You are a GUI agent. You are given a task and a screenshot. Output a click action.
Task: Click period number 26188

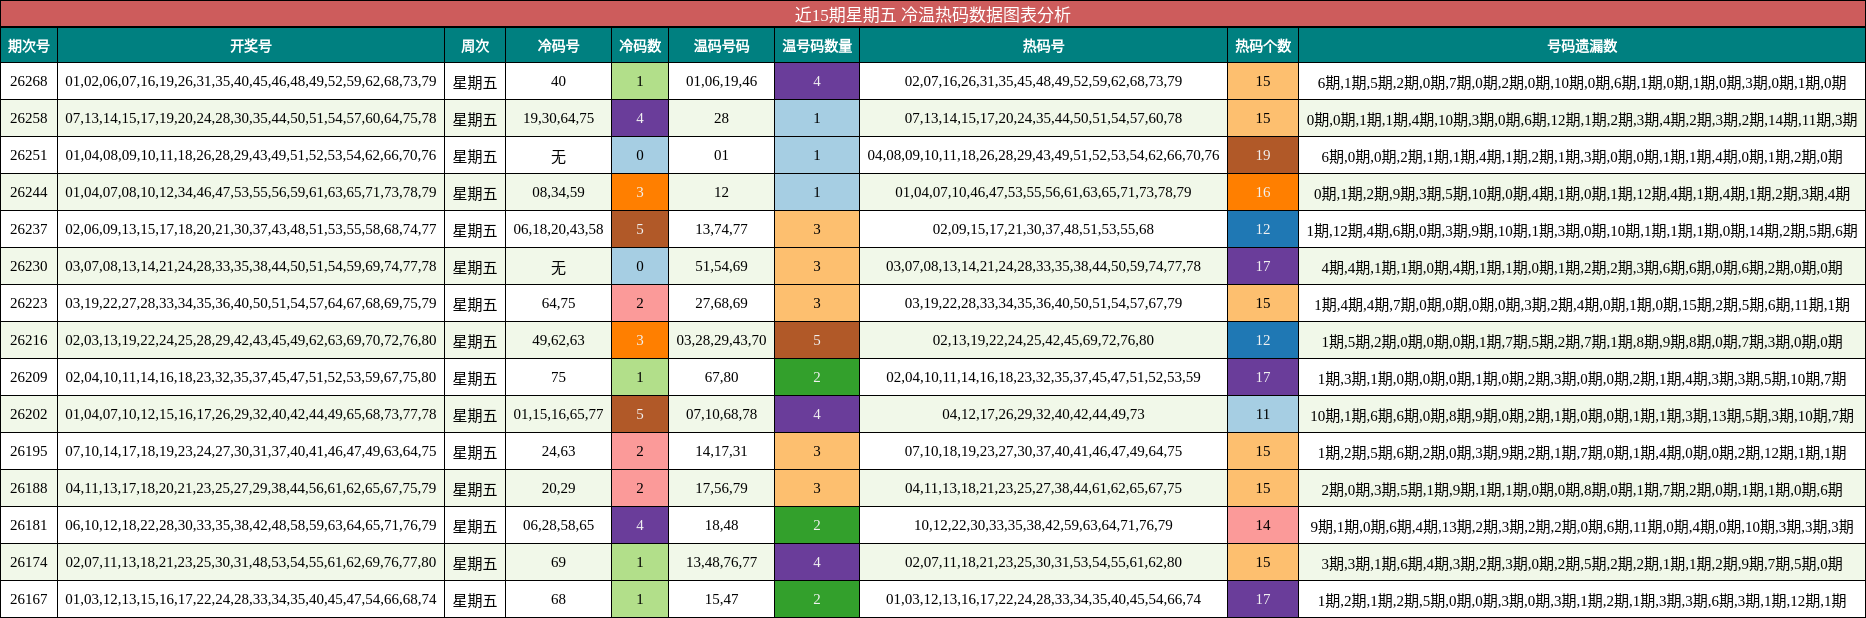29,488
